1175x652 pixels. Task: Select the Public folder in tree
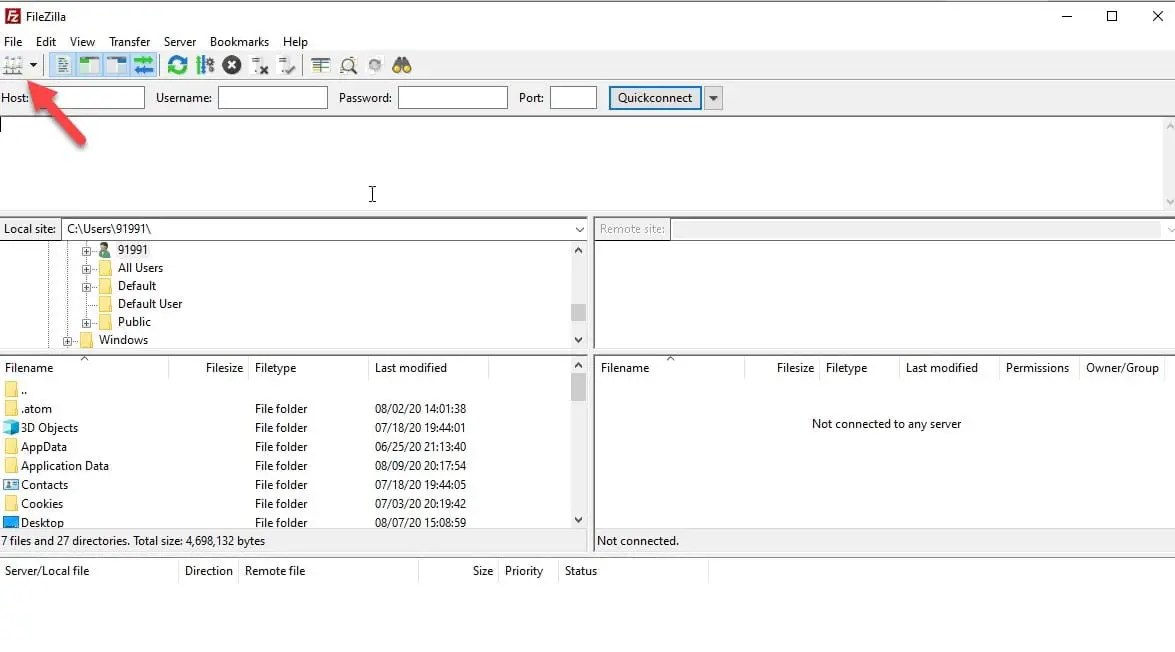click(x=134, y=322)
